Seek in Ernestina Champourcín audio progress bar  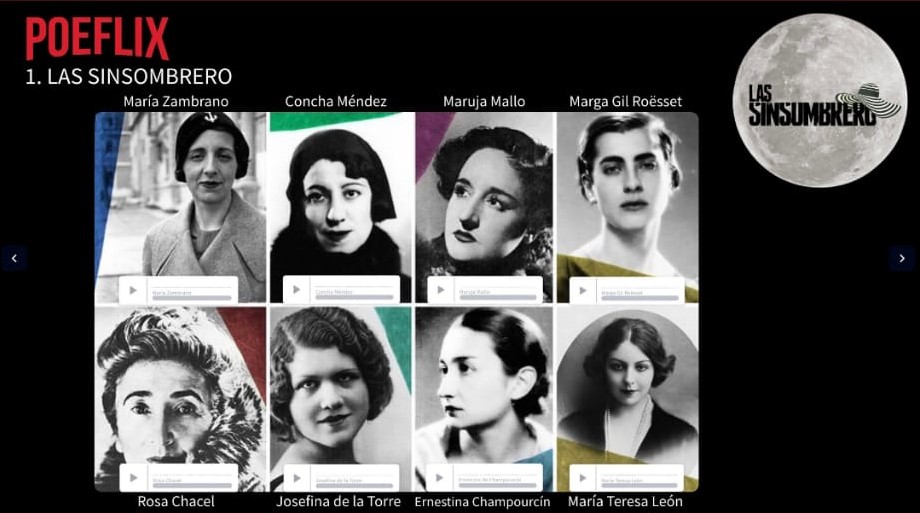tap(498, 485)
